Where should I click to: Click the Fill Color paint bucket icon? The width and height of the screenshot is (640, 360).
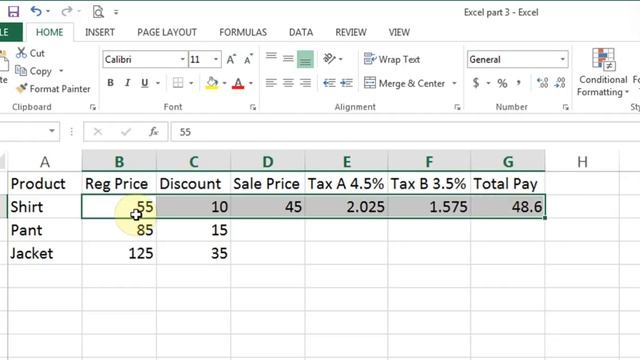(x=212, y=83)
